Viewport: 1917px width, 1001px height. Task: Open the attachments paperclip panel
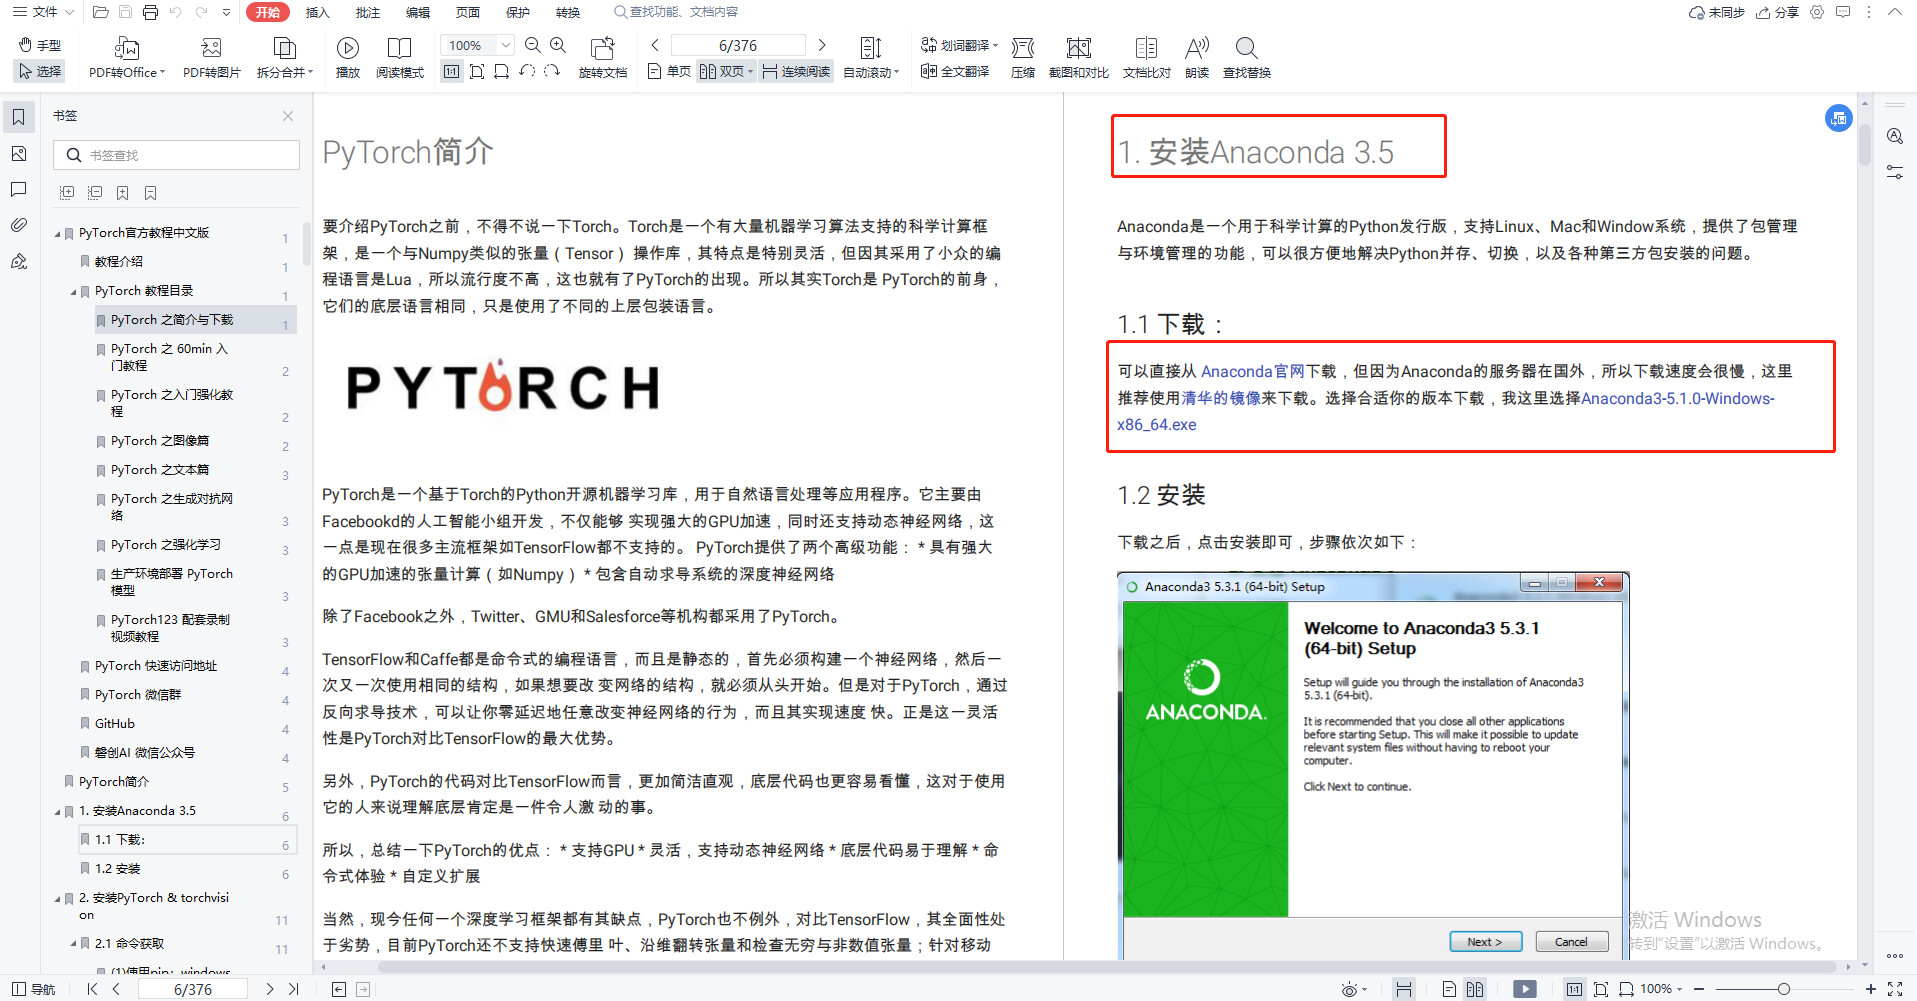pos(19,225)
